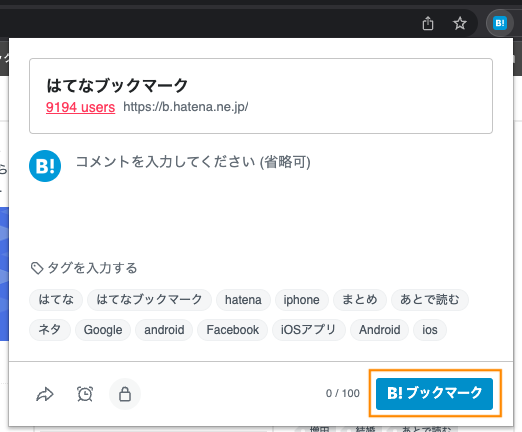Add the iOSアプリ tag
522x432 pixels.
coord(309,330)
